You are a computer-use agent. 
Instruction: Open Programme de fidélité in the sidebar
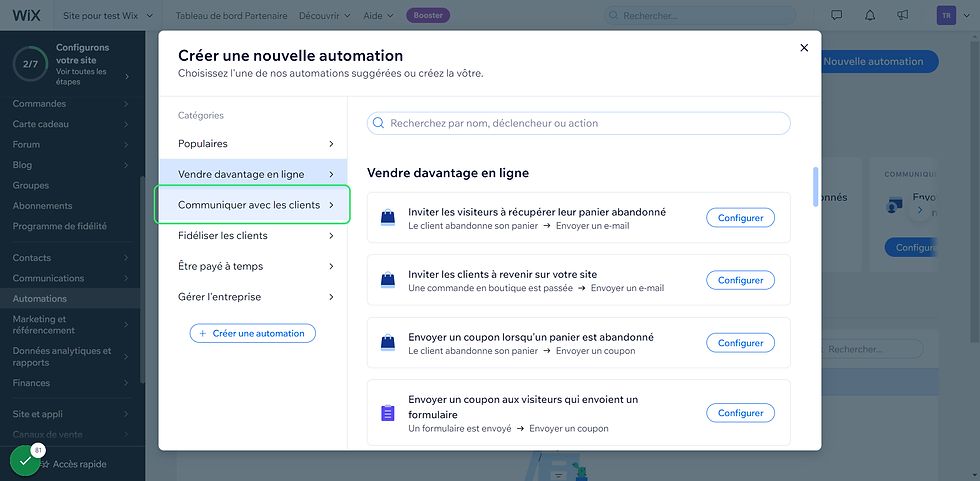click(x=71, y=226)
